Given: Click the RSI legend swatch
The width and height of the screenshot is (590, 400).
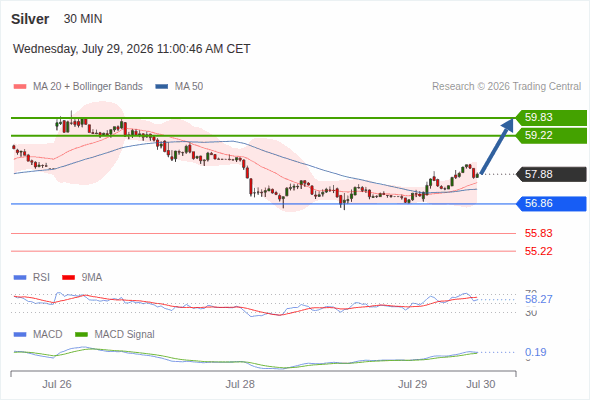Looking at the screenshot, I should pyautogui.click(x=20, y=278).
